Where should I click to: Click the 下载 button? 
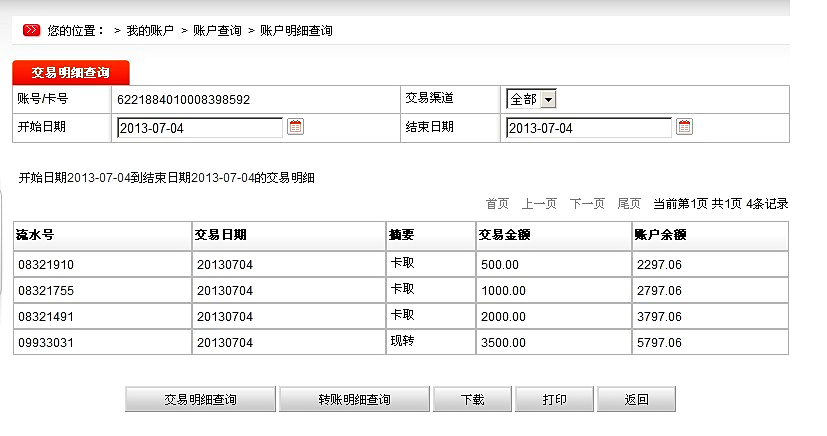click(x=472, y=399)
